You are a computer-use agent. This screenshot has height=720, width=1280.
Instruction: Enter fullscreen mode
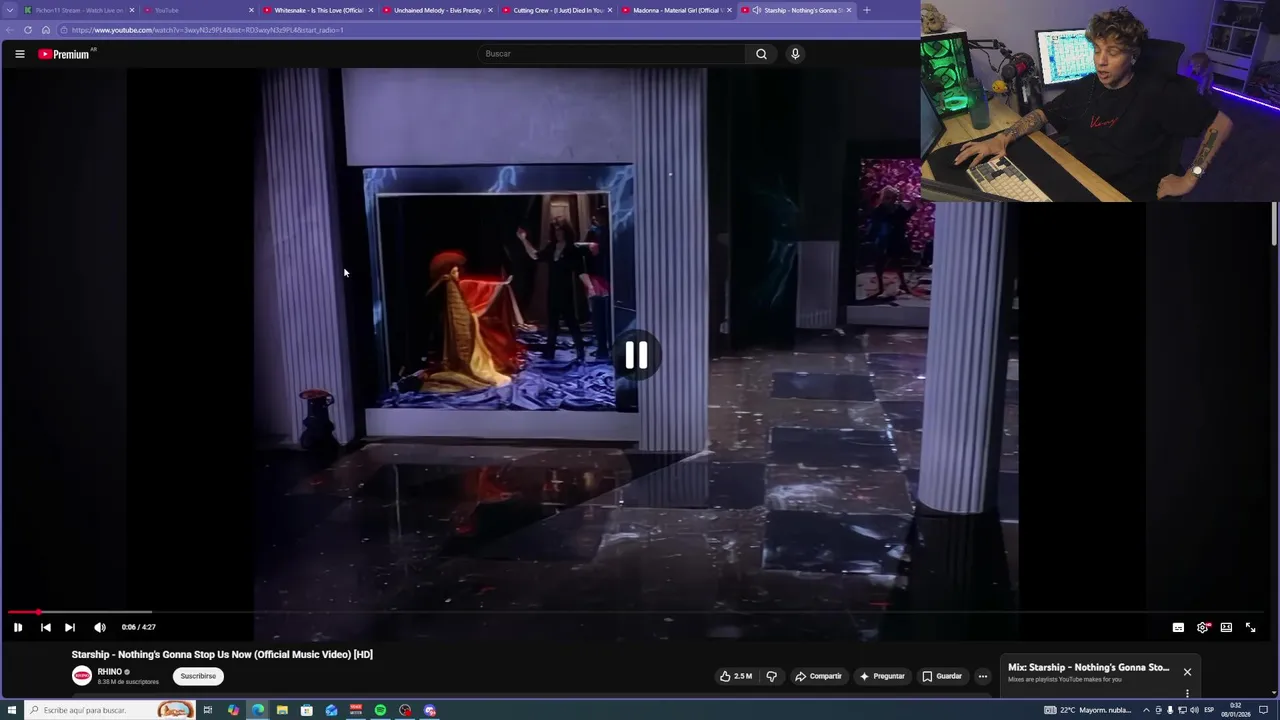(1250, 627)
